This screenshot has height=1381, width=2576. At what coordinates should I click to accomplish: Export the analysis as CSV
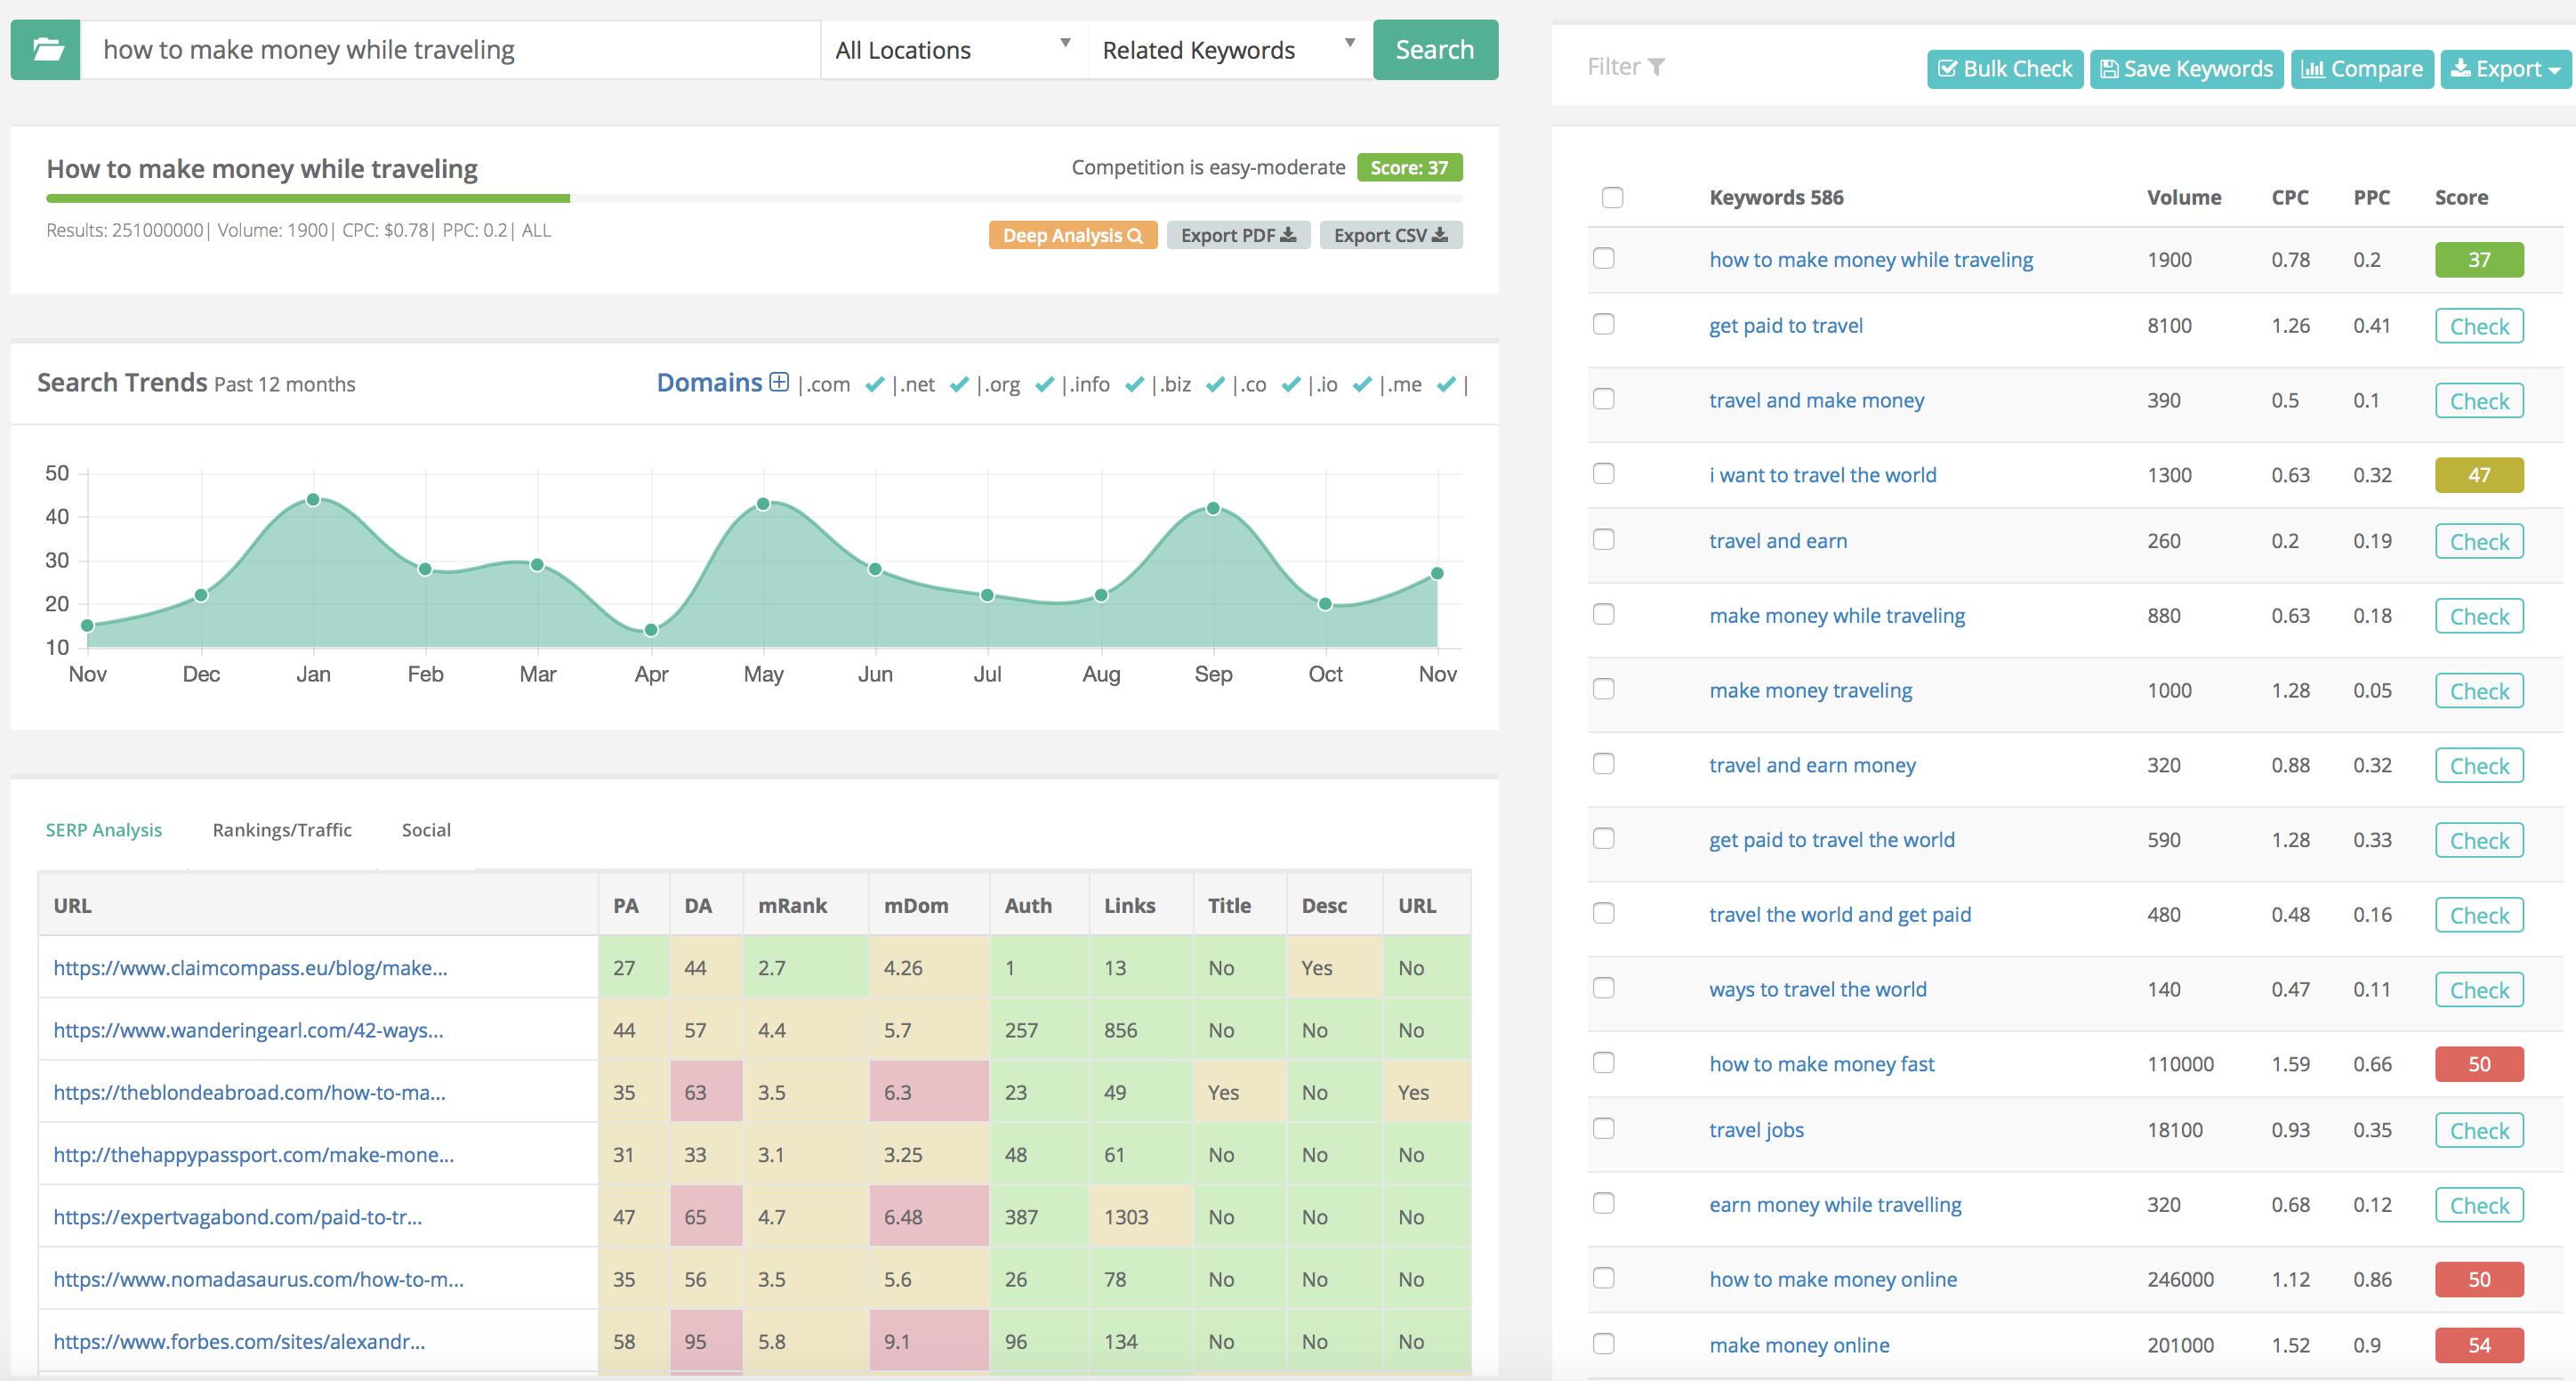coord(1391,234)
